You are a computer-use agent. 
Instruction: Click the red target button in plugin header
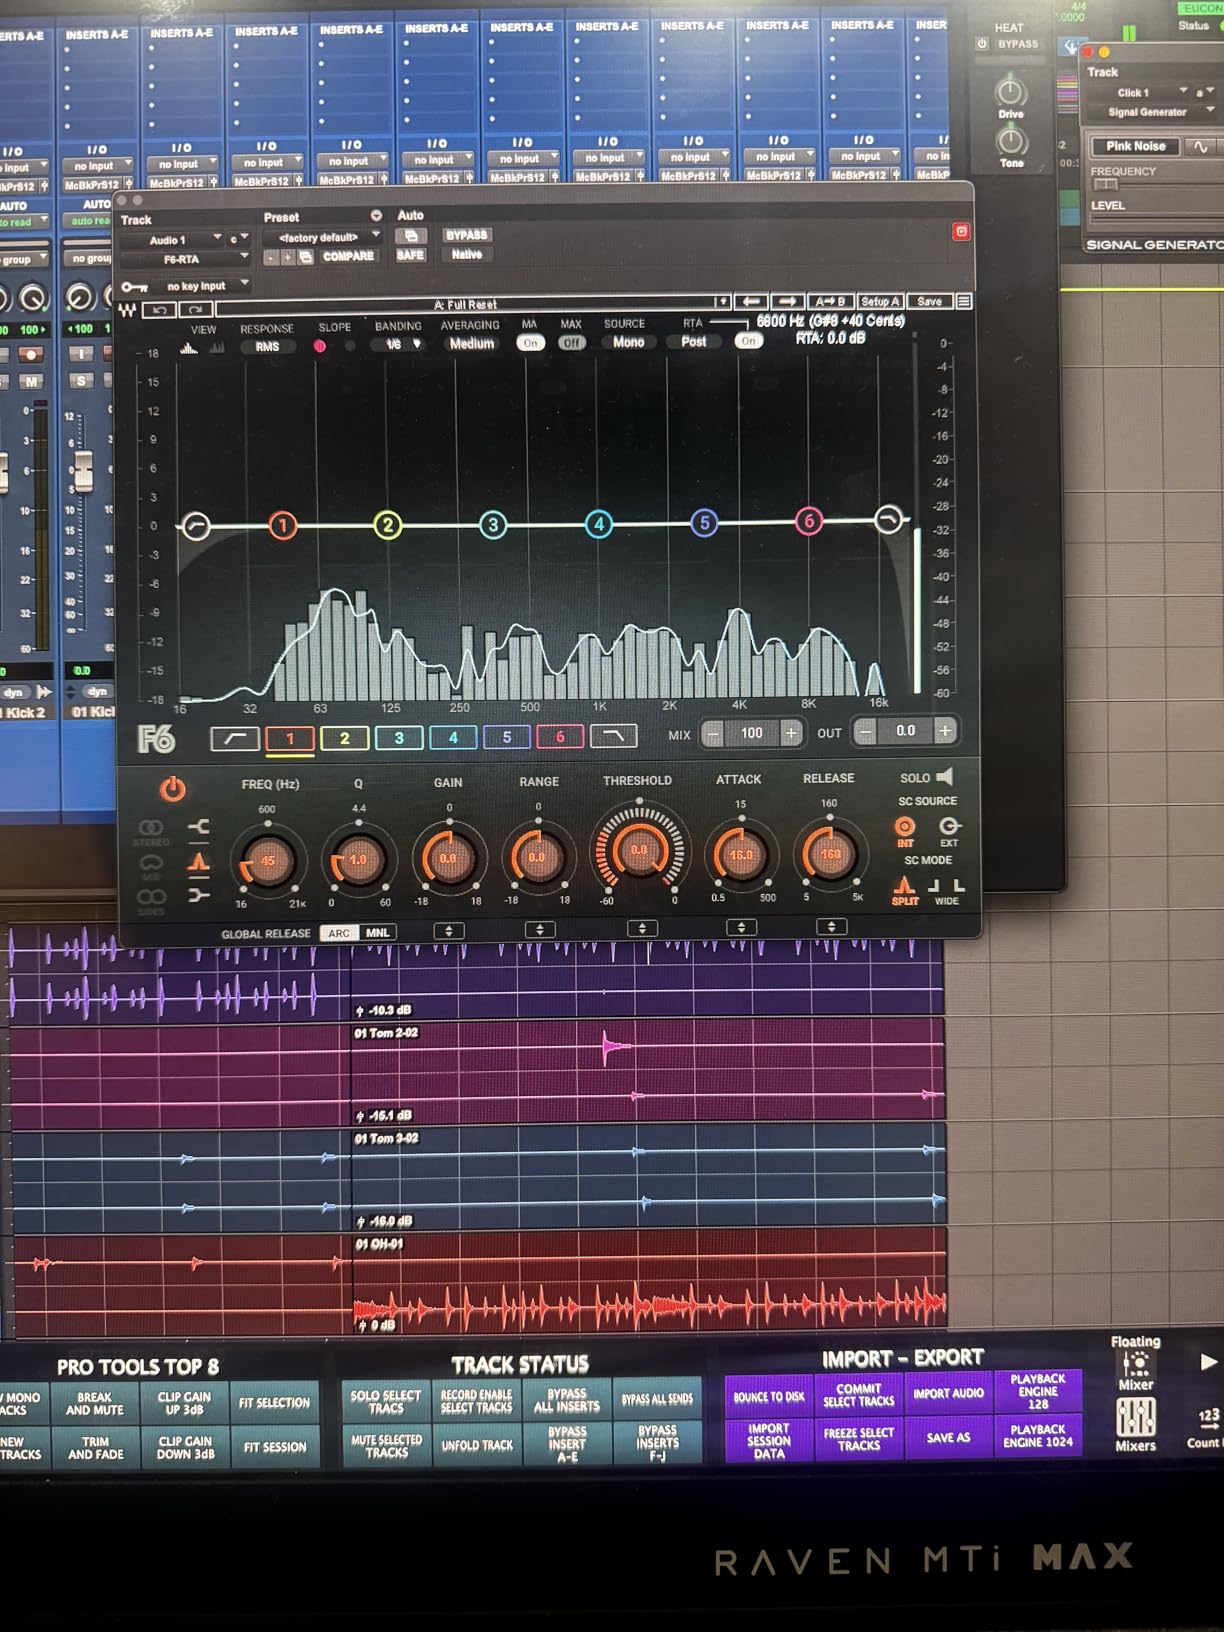pyautogui.click(x=961, y=232)
